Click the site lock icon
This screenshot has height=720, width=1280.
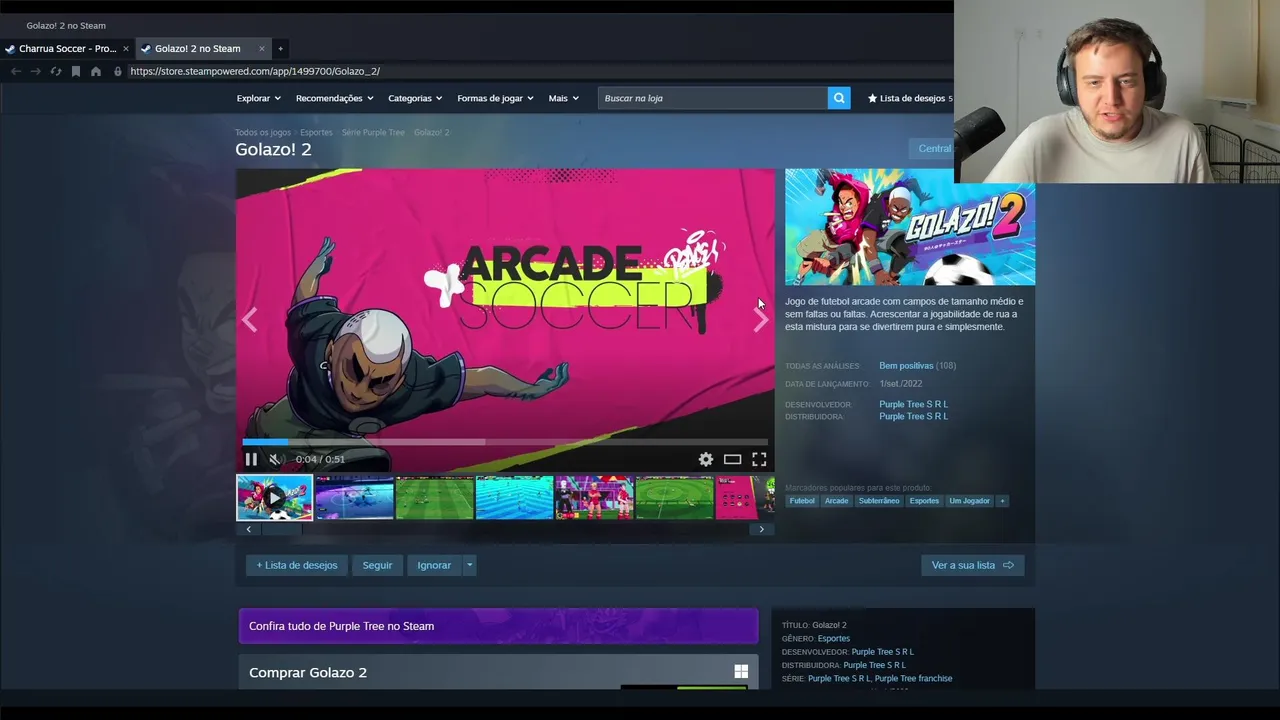[x=118, y=71]
